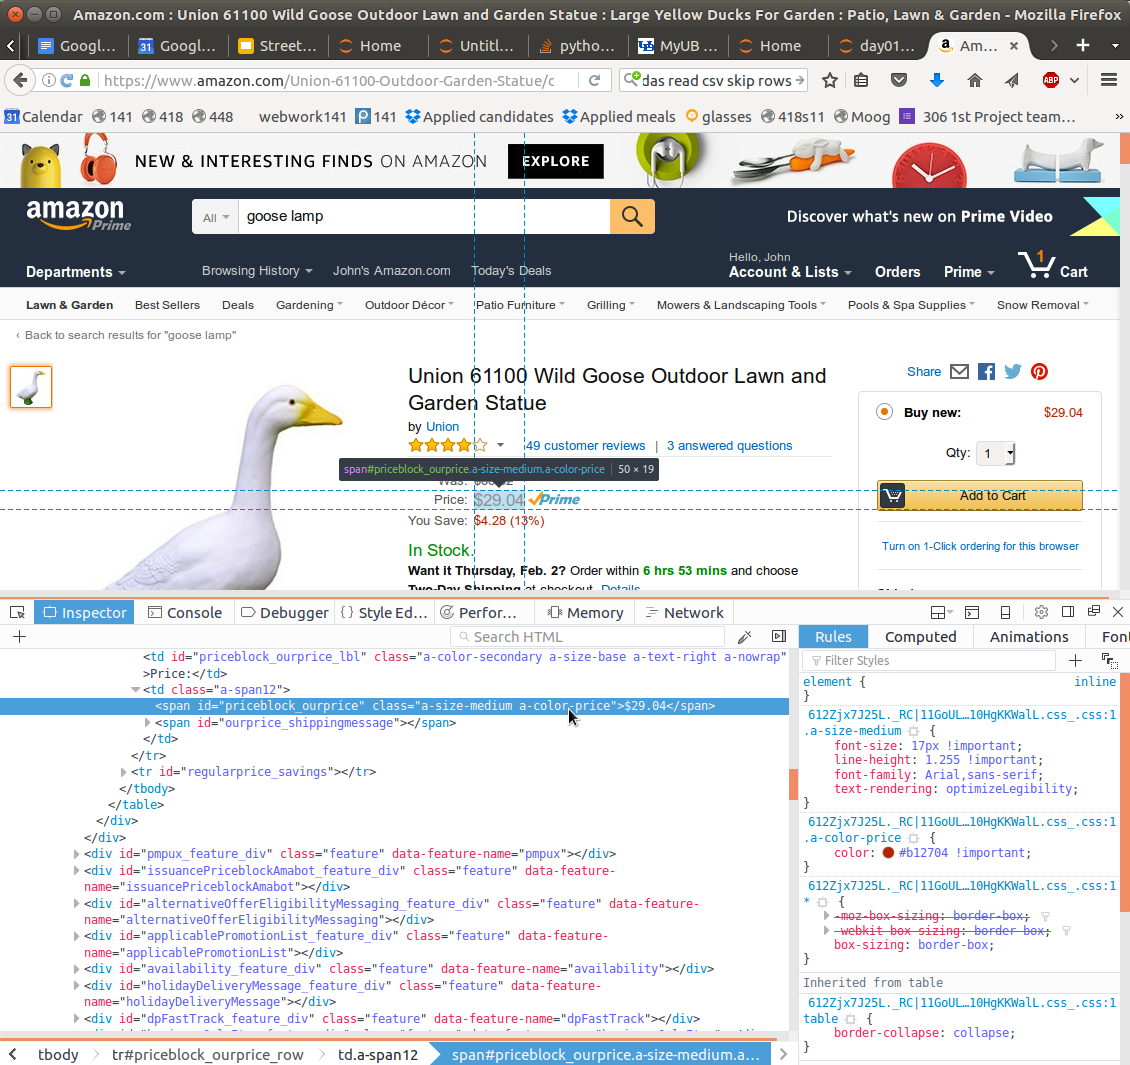The image size is (1130, 1065).
Task: Bookmark this page with the star icon
Action: point(830,81)
